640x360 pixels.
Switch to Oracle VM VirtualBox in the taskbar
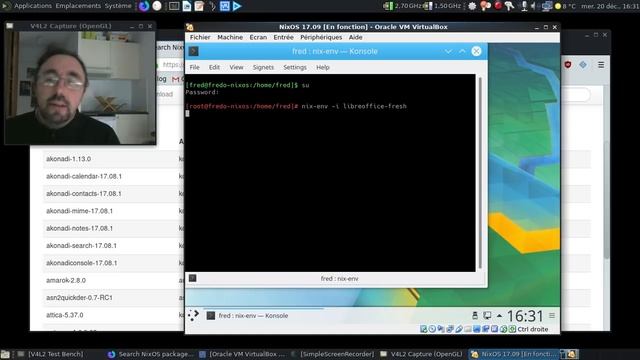click(x=242, y=354)
